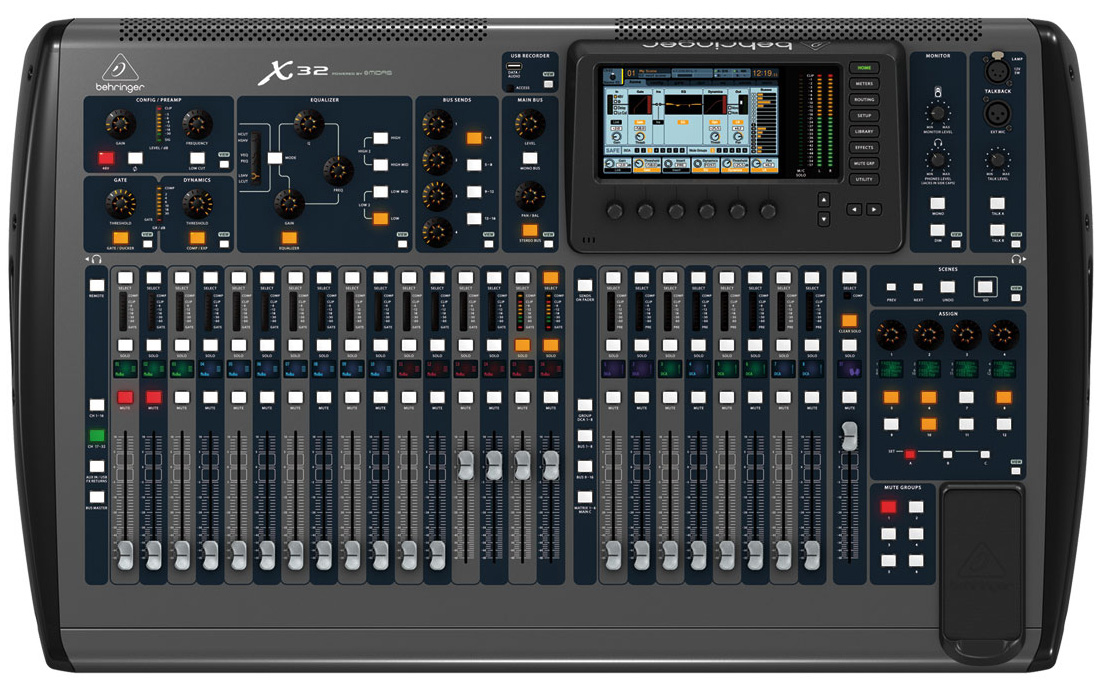
Task: Toggle Mute Group 1 button
Action: (x=888, y=506)
